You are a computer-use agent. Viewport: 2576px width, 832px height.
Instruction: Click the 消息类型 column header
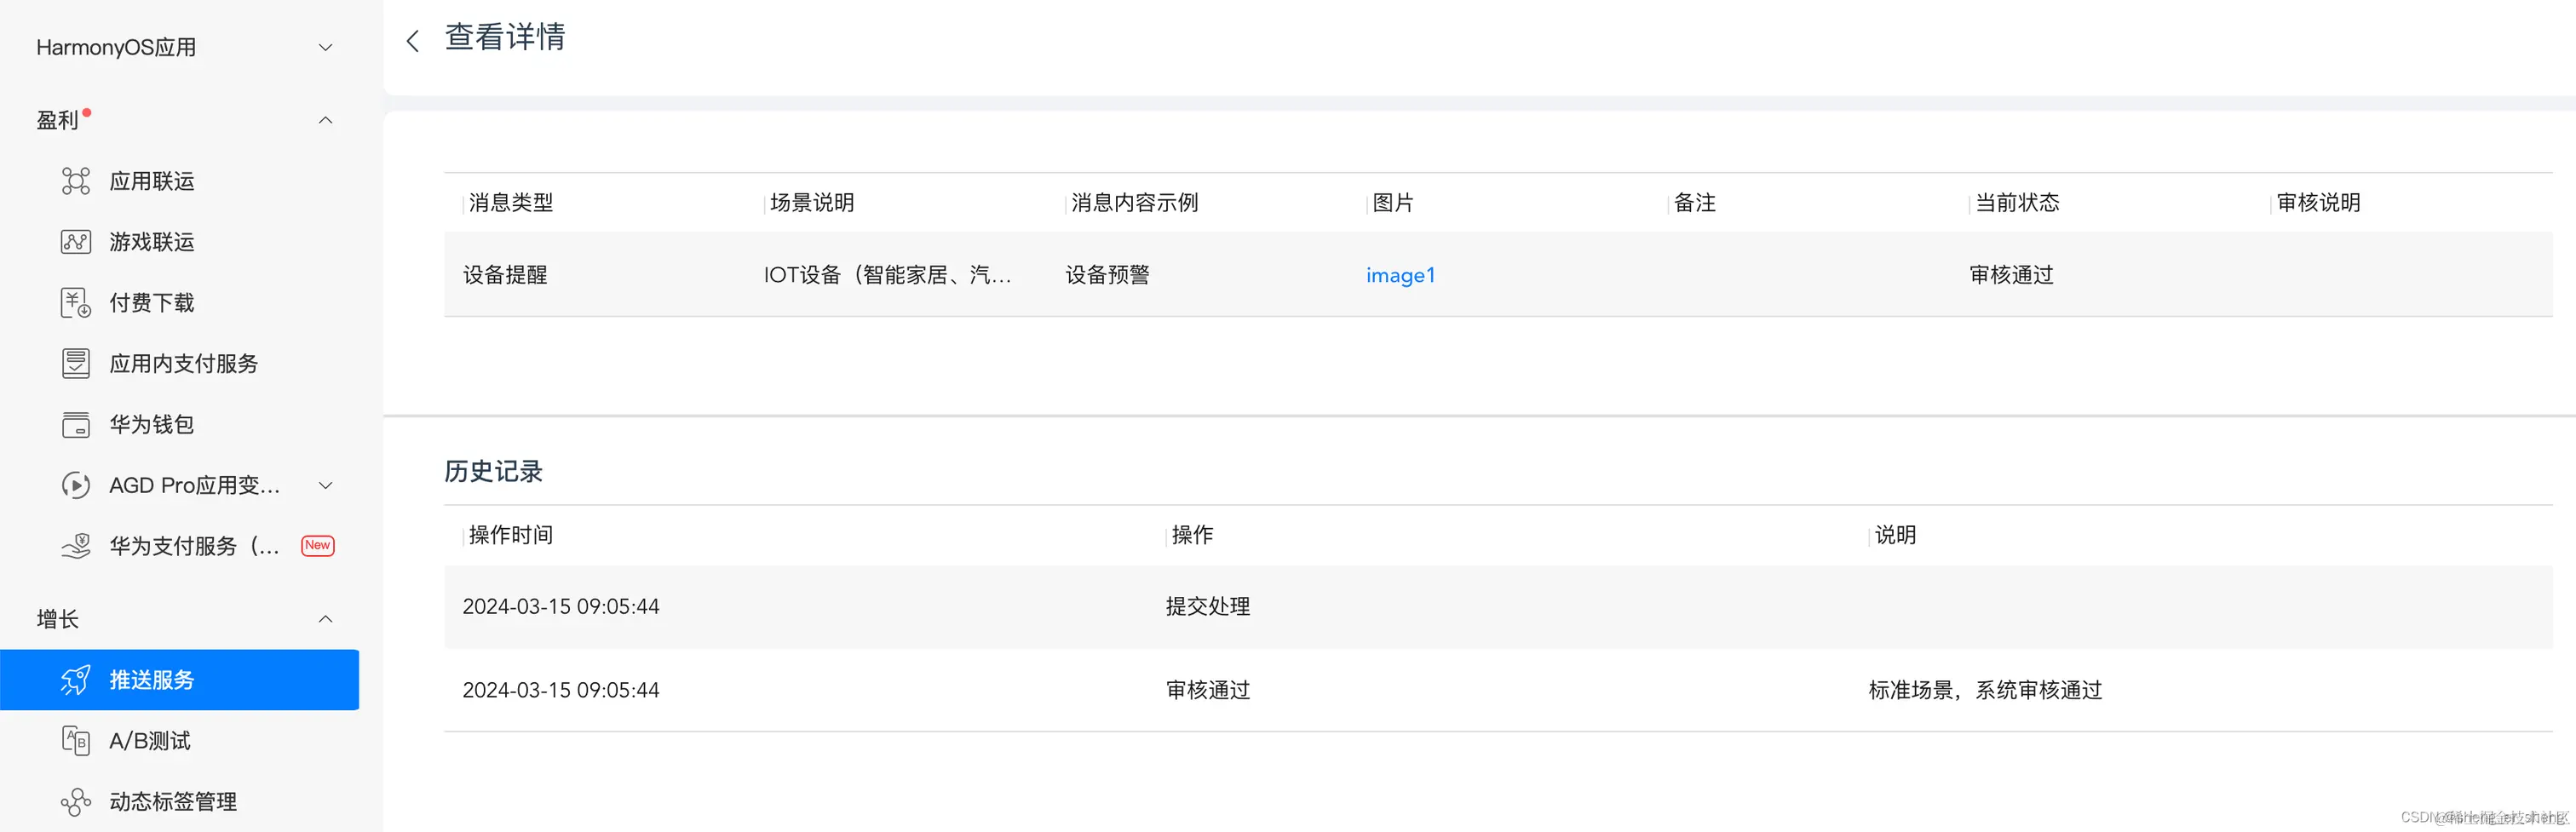[511, 203]
